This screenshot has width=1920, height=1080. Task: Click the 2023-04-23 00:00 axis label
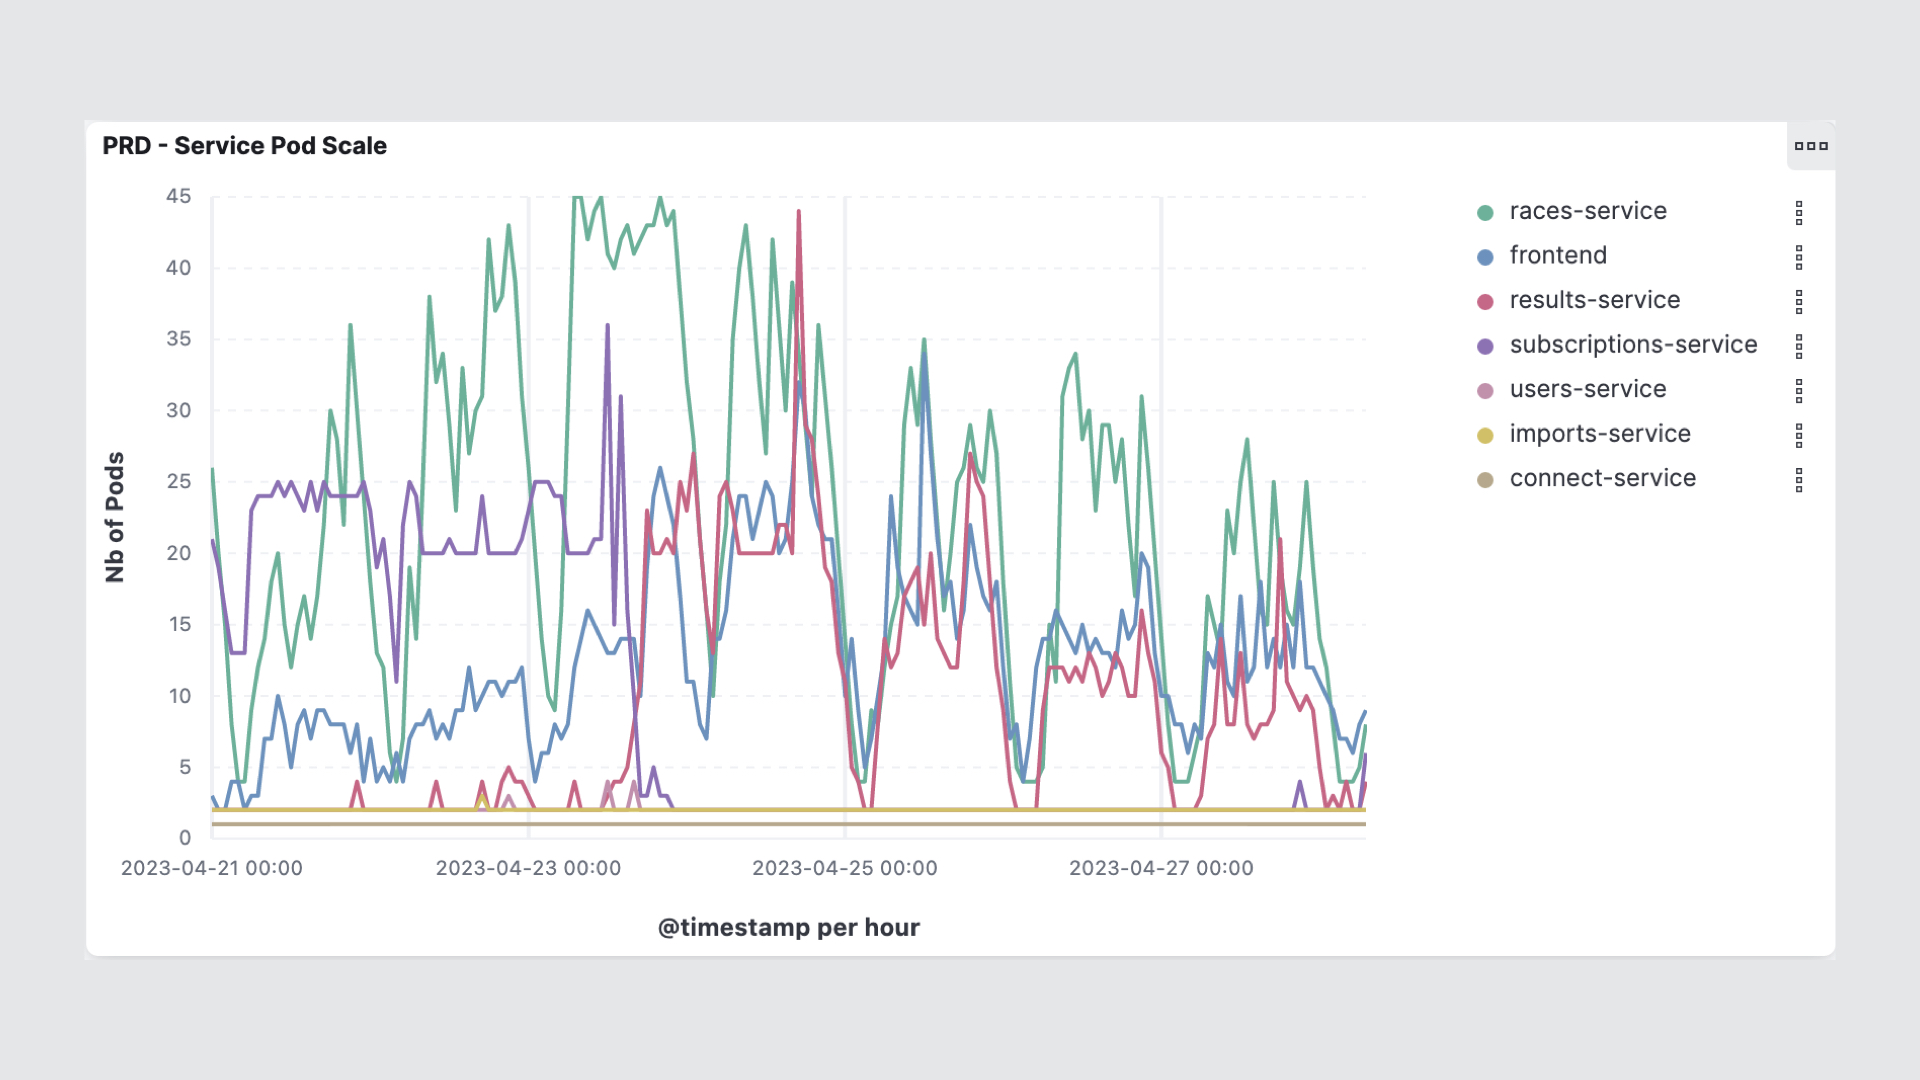coord(528,868)
